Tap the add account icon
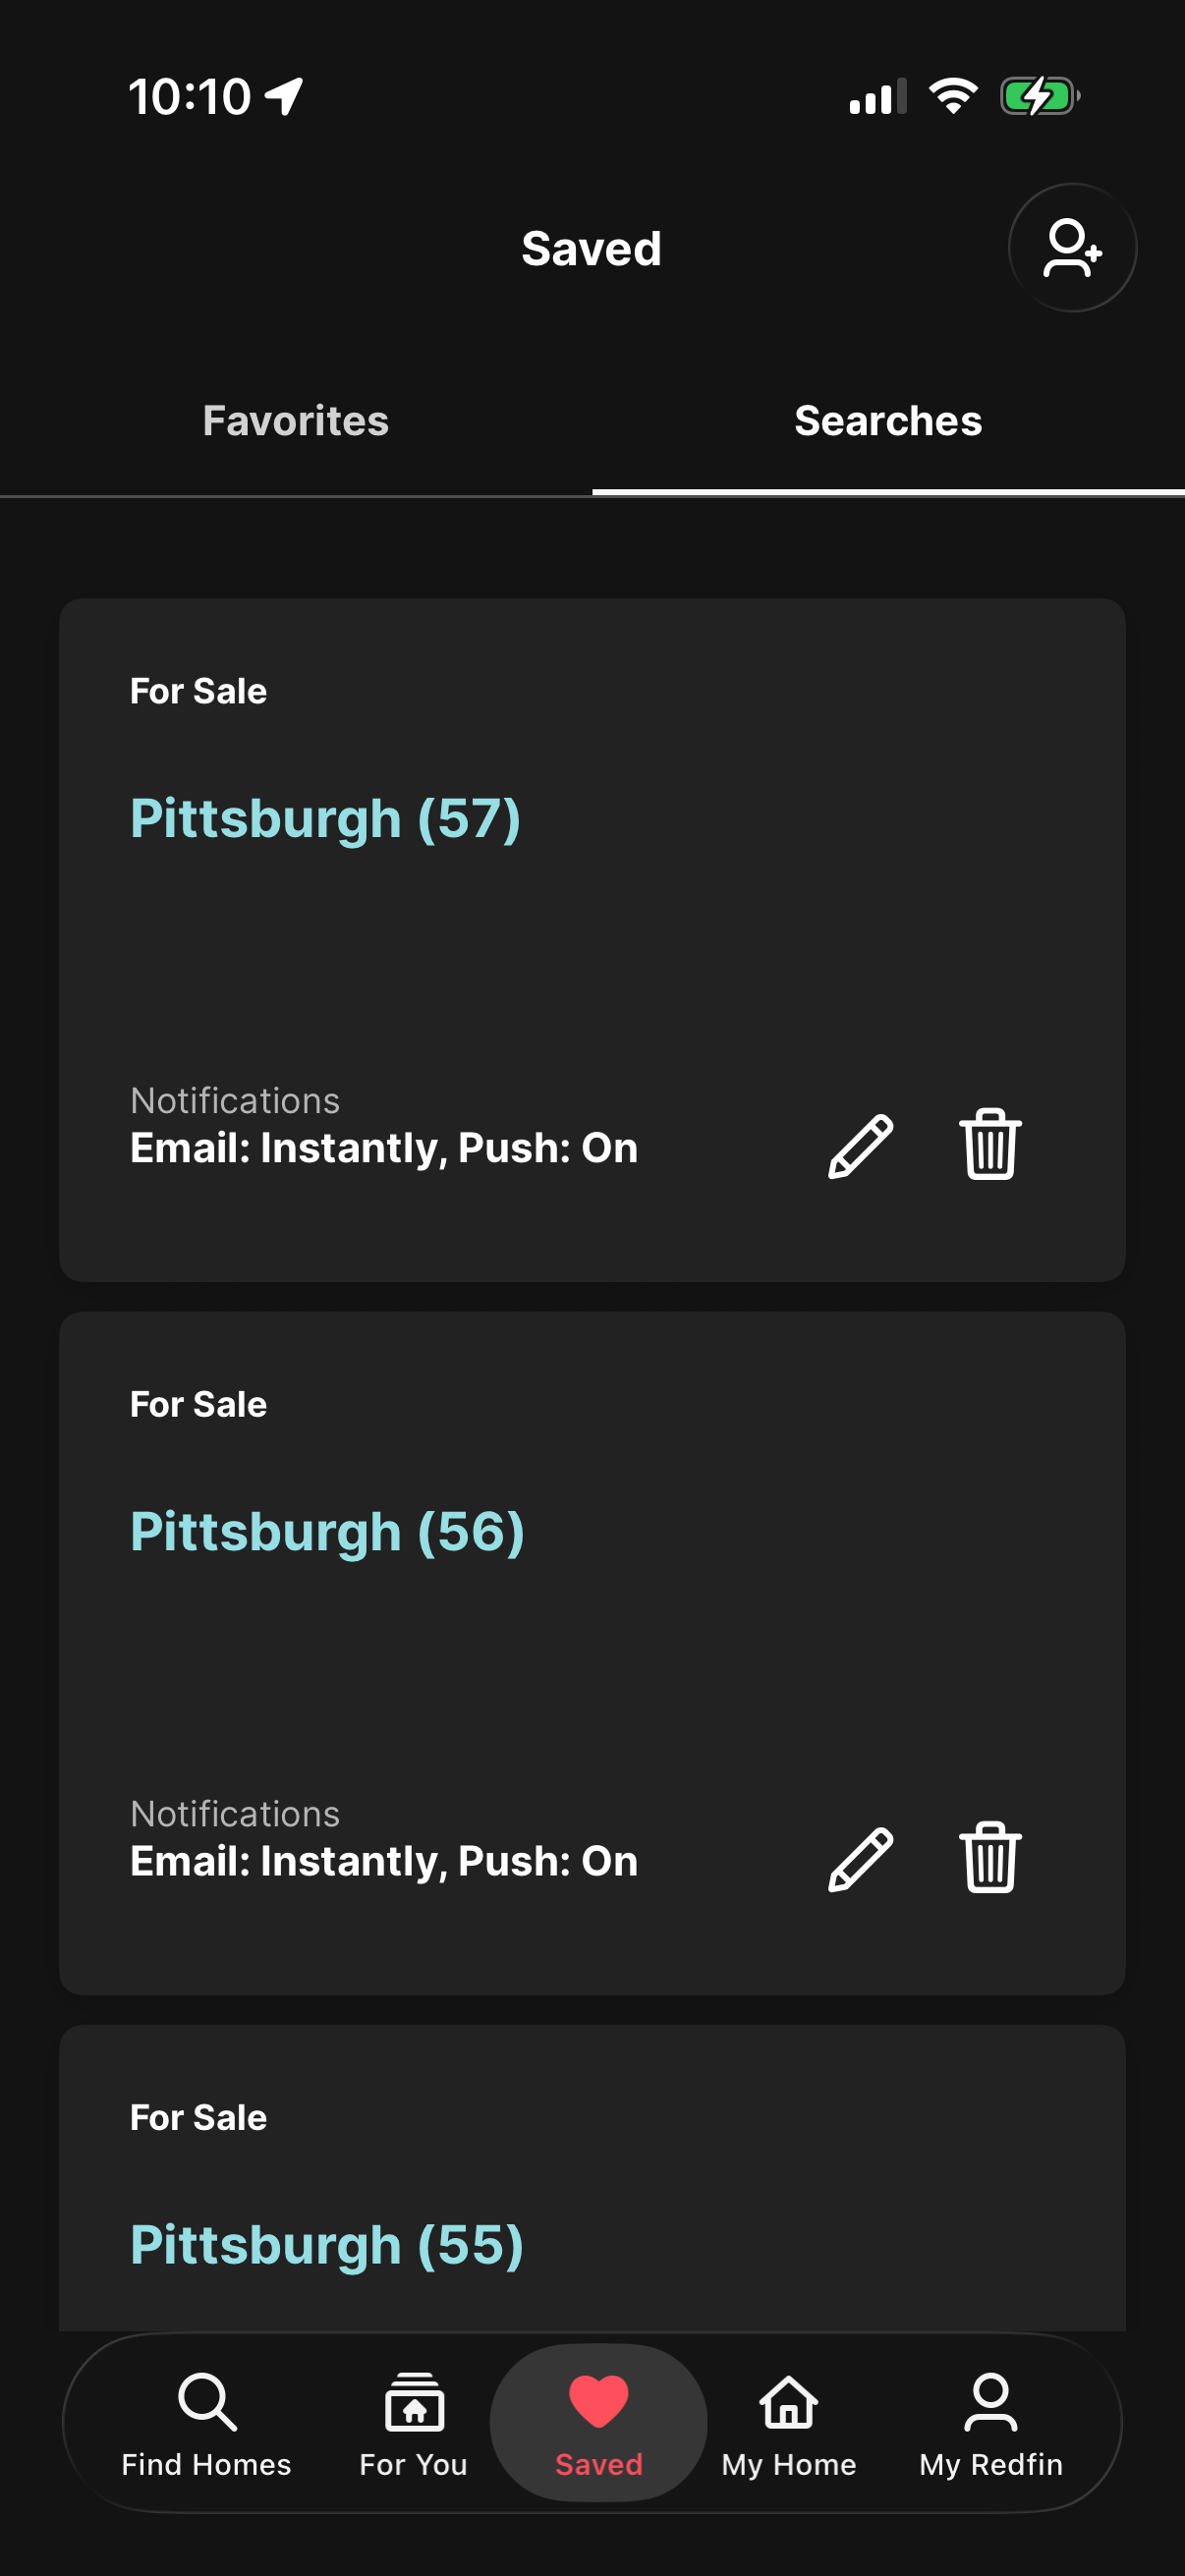This screenshot has width=1185, height=2576. [1071, 247]
